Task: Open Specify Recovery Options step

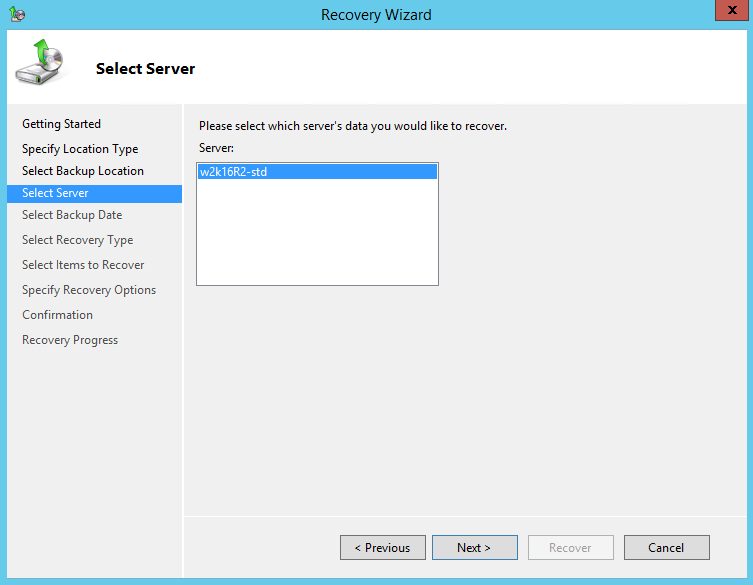Action: pos(89,290)
